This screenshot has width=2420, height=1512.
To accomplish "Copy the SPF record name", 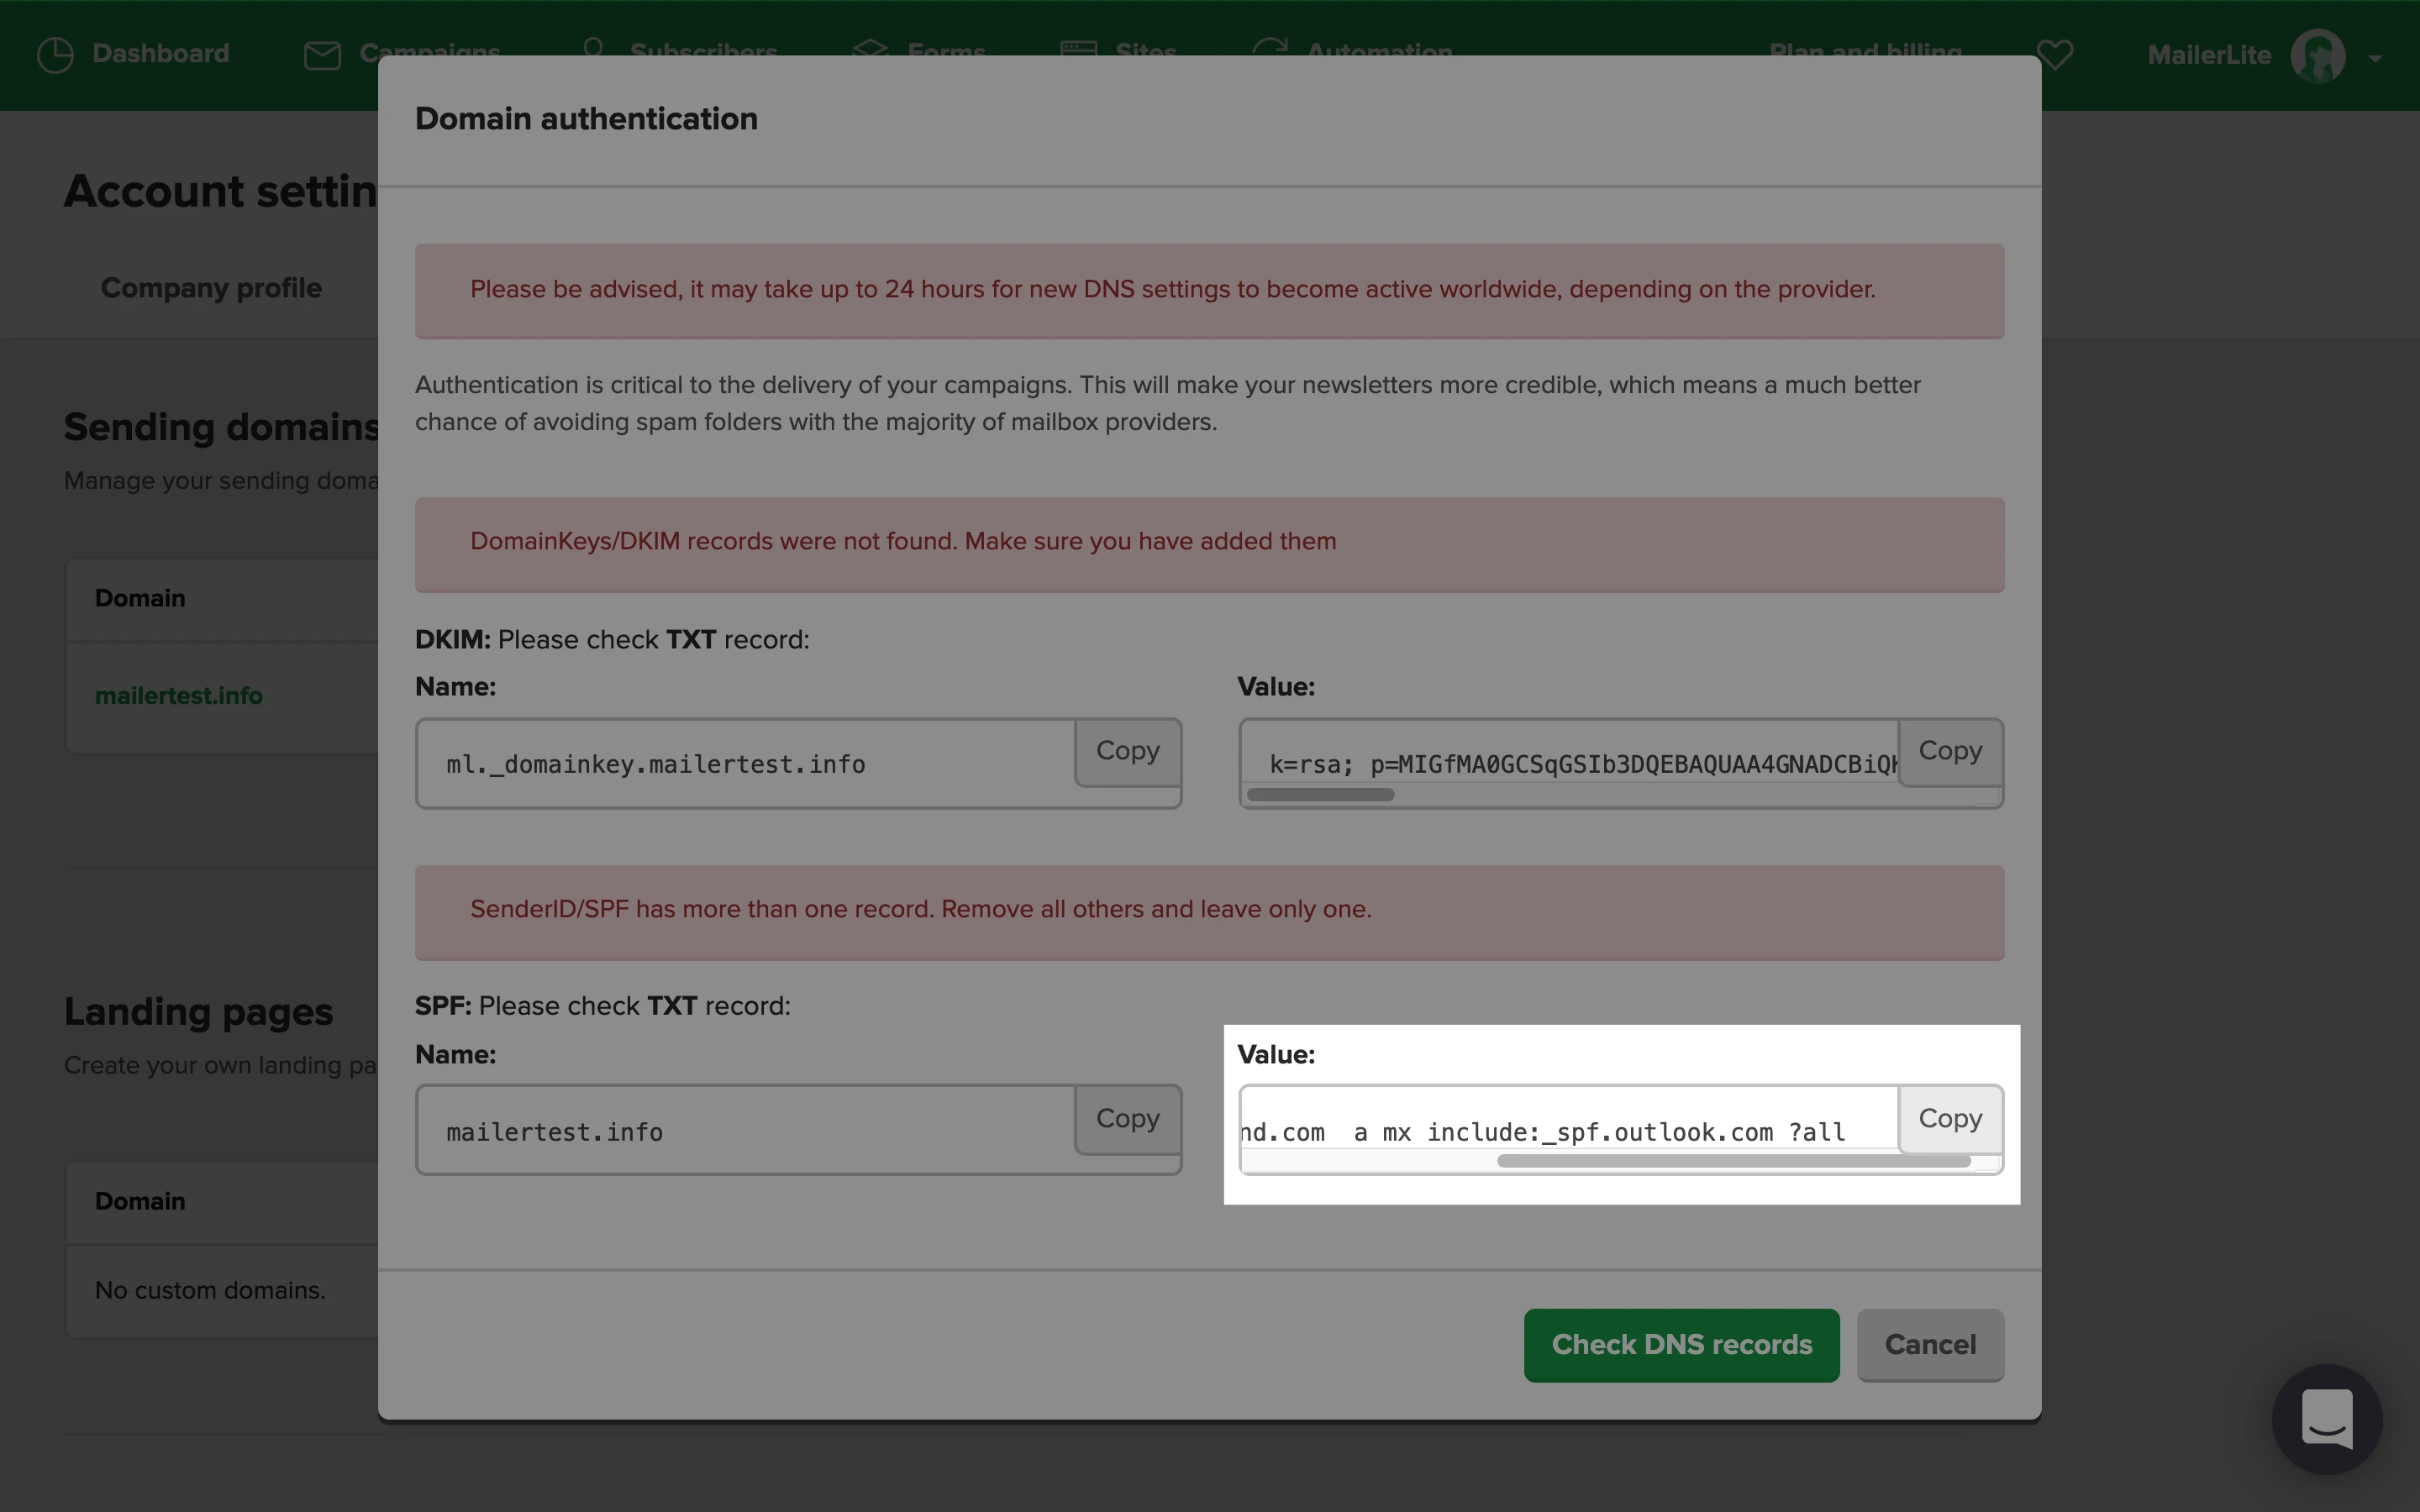I will [1127, 1118].
